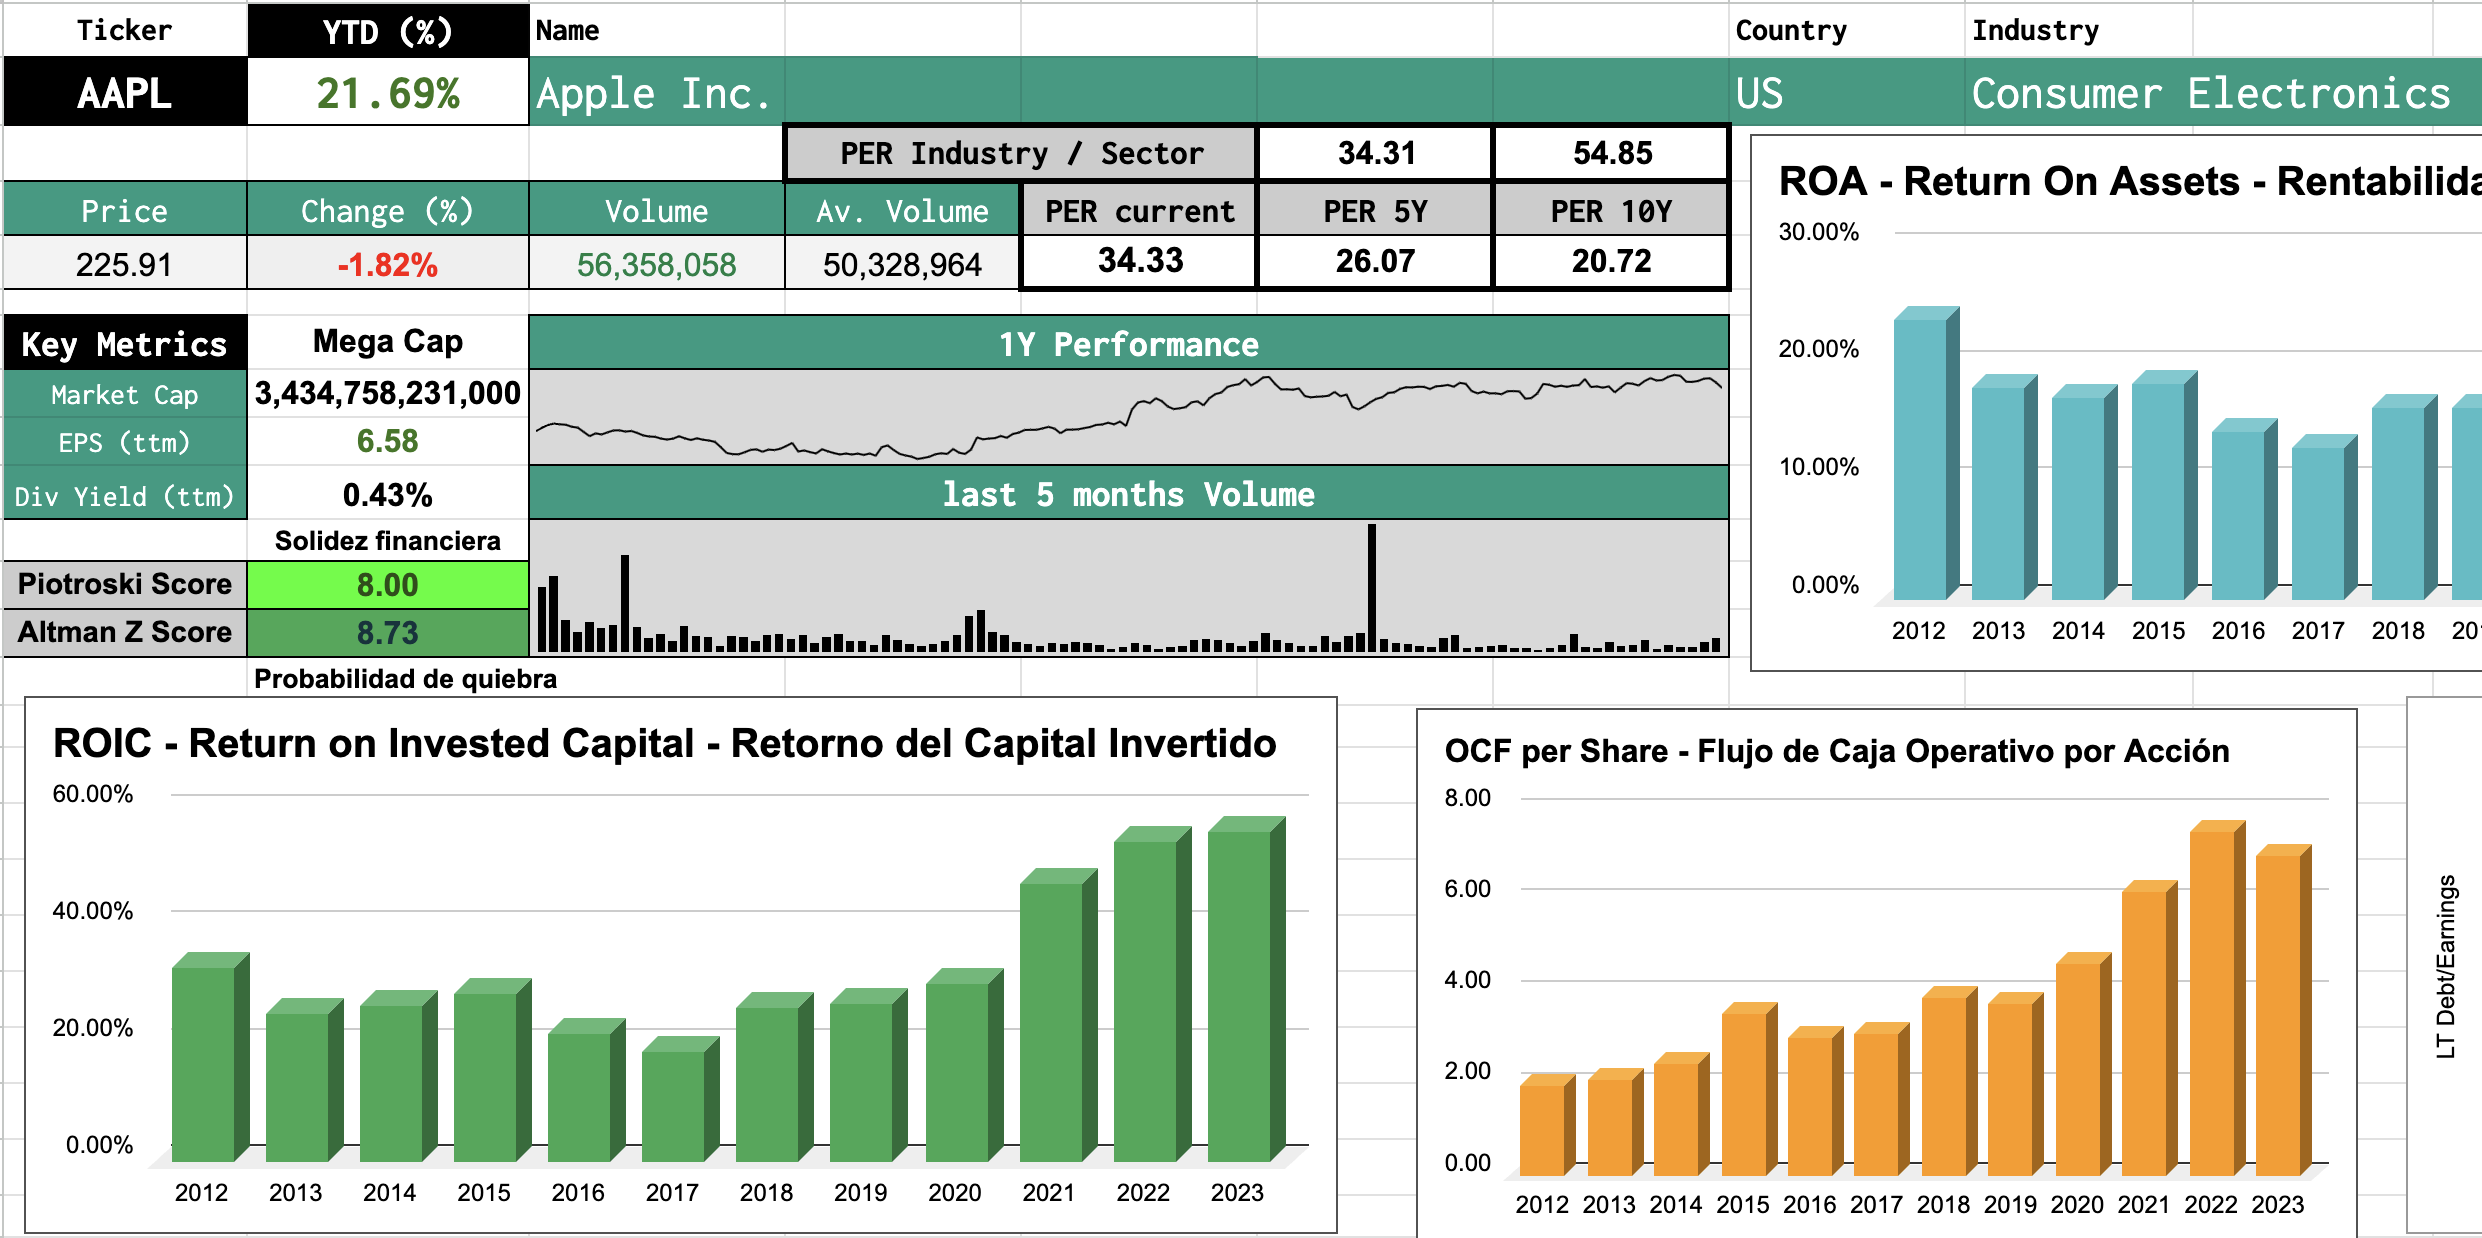Click PER 10Y value 20.72
2482x1238 pixels.
(x=1612, y=261)
